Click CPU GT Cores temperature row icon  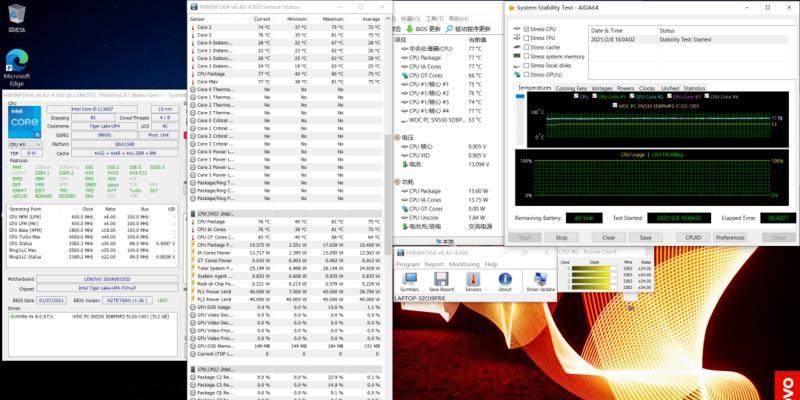click(405, 75)
